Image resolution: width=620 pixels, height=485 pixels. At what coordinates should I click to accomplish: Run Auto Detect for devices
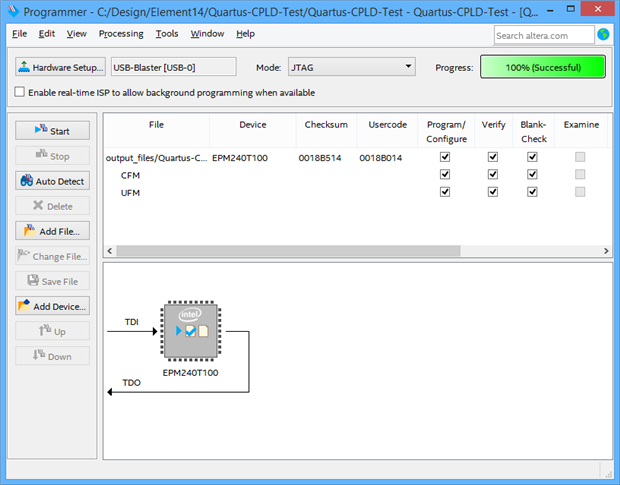(x=52, y=181)
